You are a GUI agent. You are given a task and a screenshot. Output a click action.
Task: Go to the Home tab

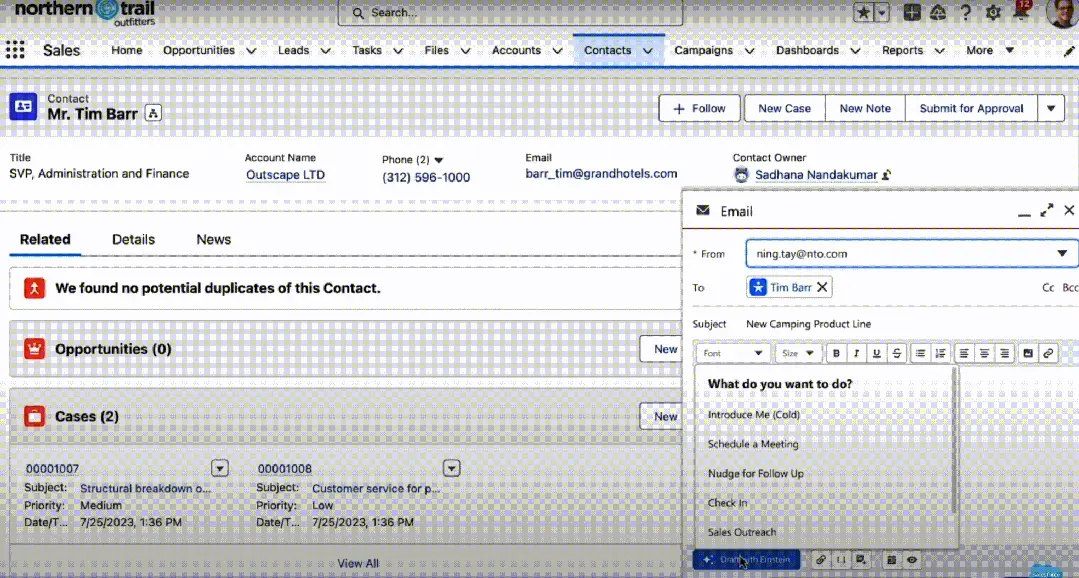pyautogui.click(x=127, y=50)
